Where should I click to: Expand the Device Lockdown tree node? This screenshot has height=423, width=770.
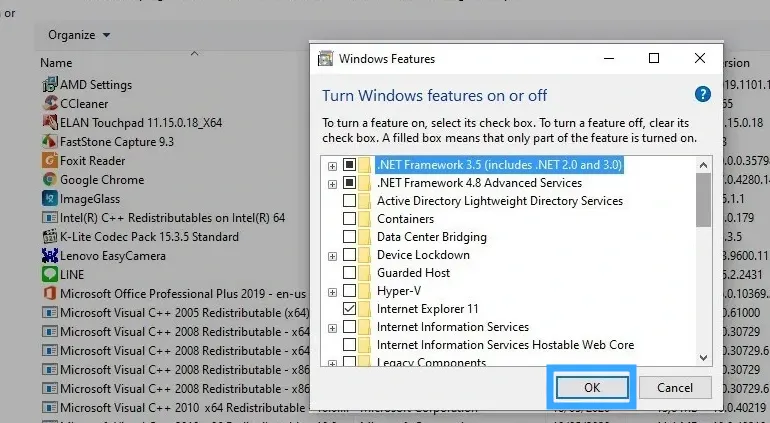[332, 256]
